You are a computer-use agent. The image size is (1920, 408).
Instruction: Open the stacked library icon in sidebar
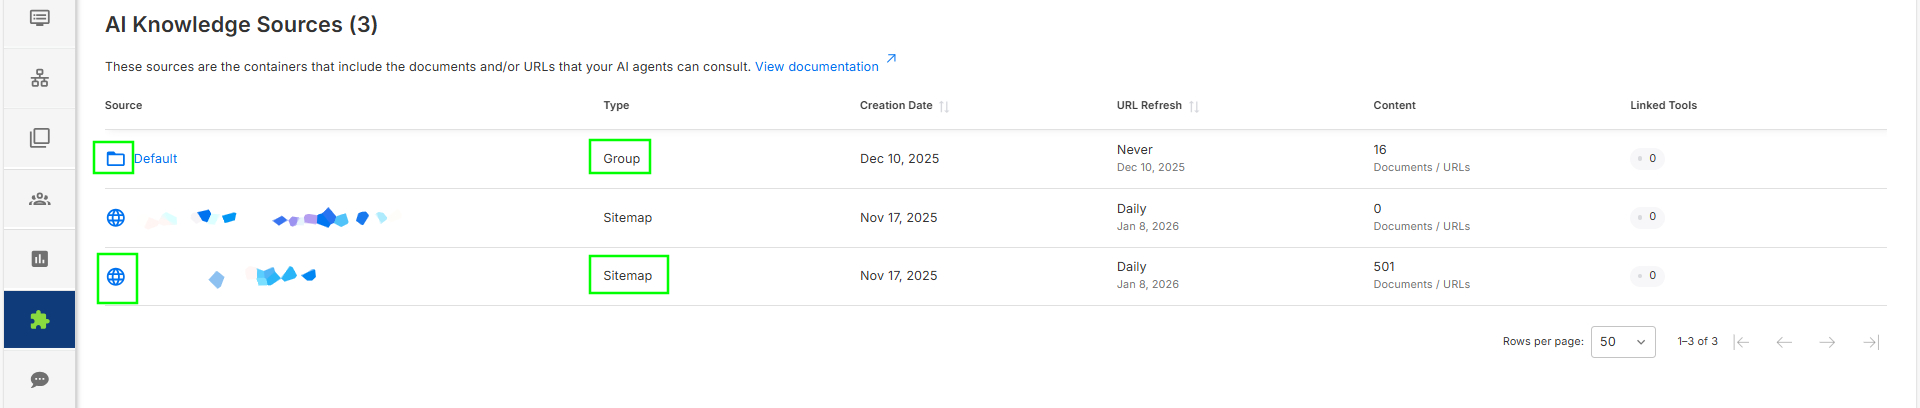click(40, 138)
